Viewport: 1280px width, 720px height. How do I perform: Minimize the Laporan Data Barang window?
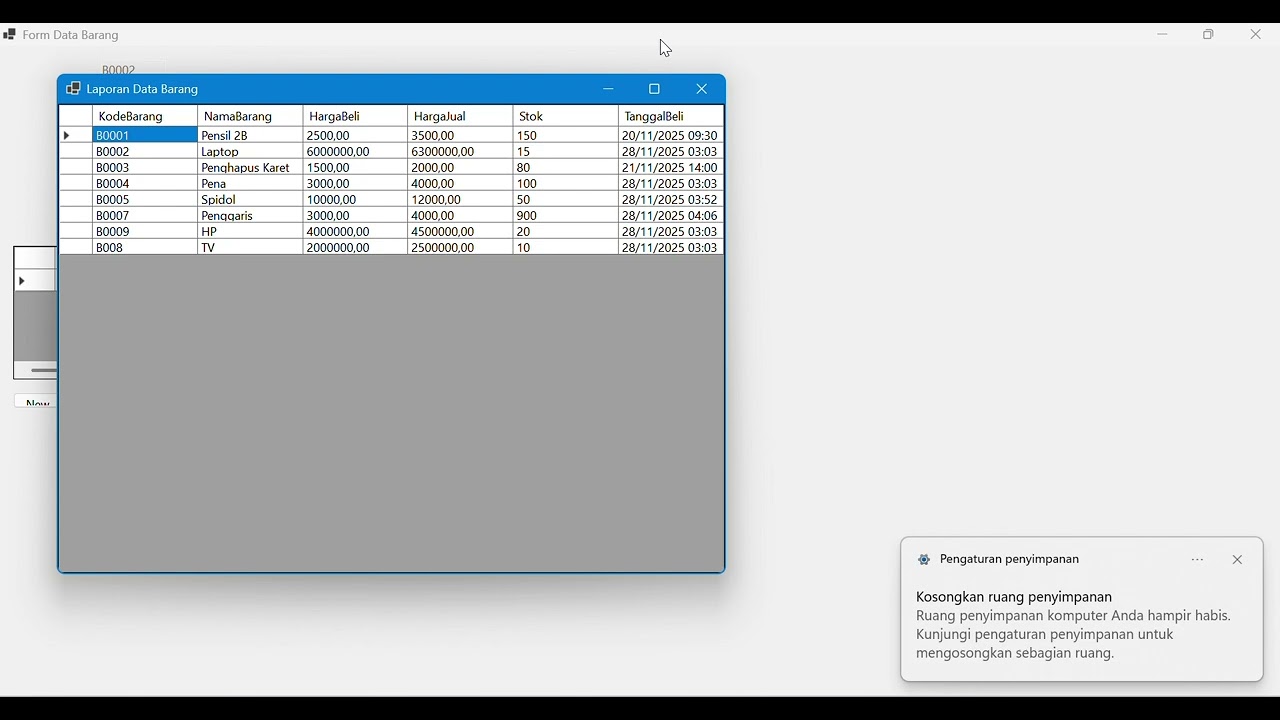608,89
